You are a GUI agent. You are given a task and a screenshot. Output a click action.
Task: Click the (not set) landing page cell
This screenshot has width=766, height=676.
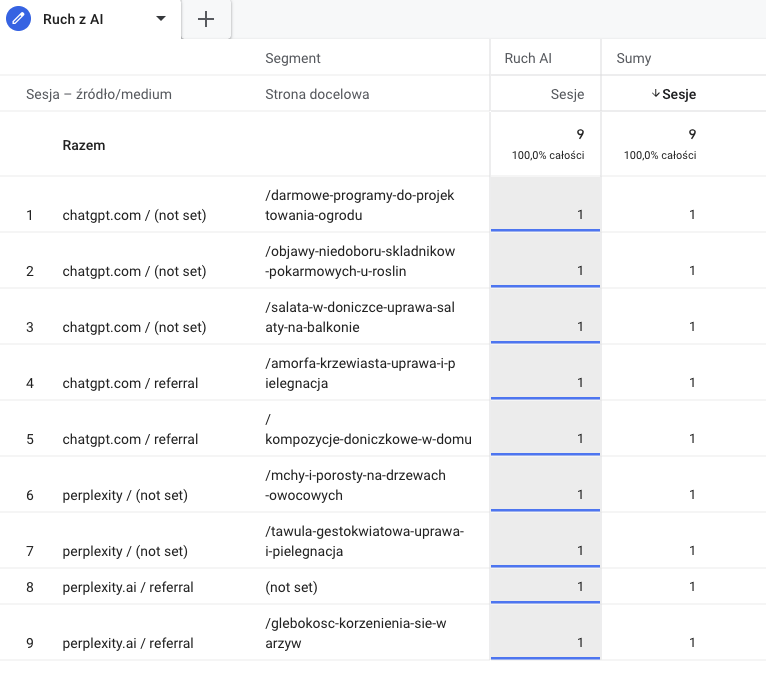coord(291,587)
